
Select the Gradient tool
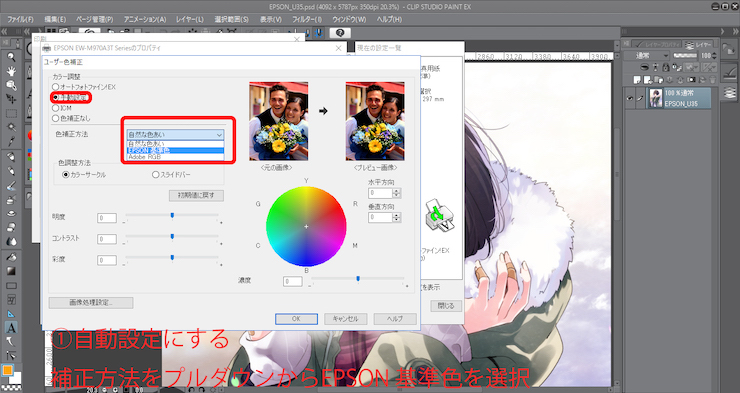pyautogui.click(x=11, y=271)
